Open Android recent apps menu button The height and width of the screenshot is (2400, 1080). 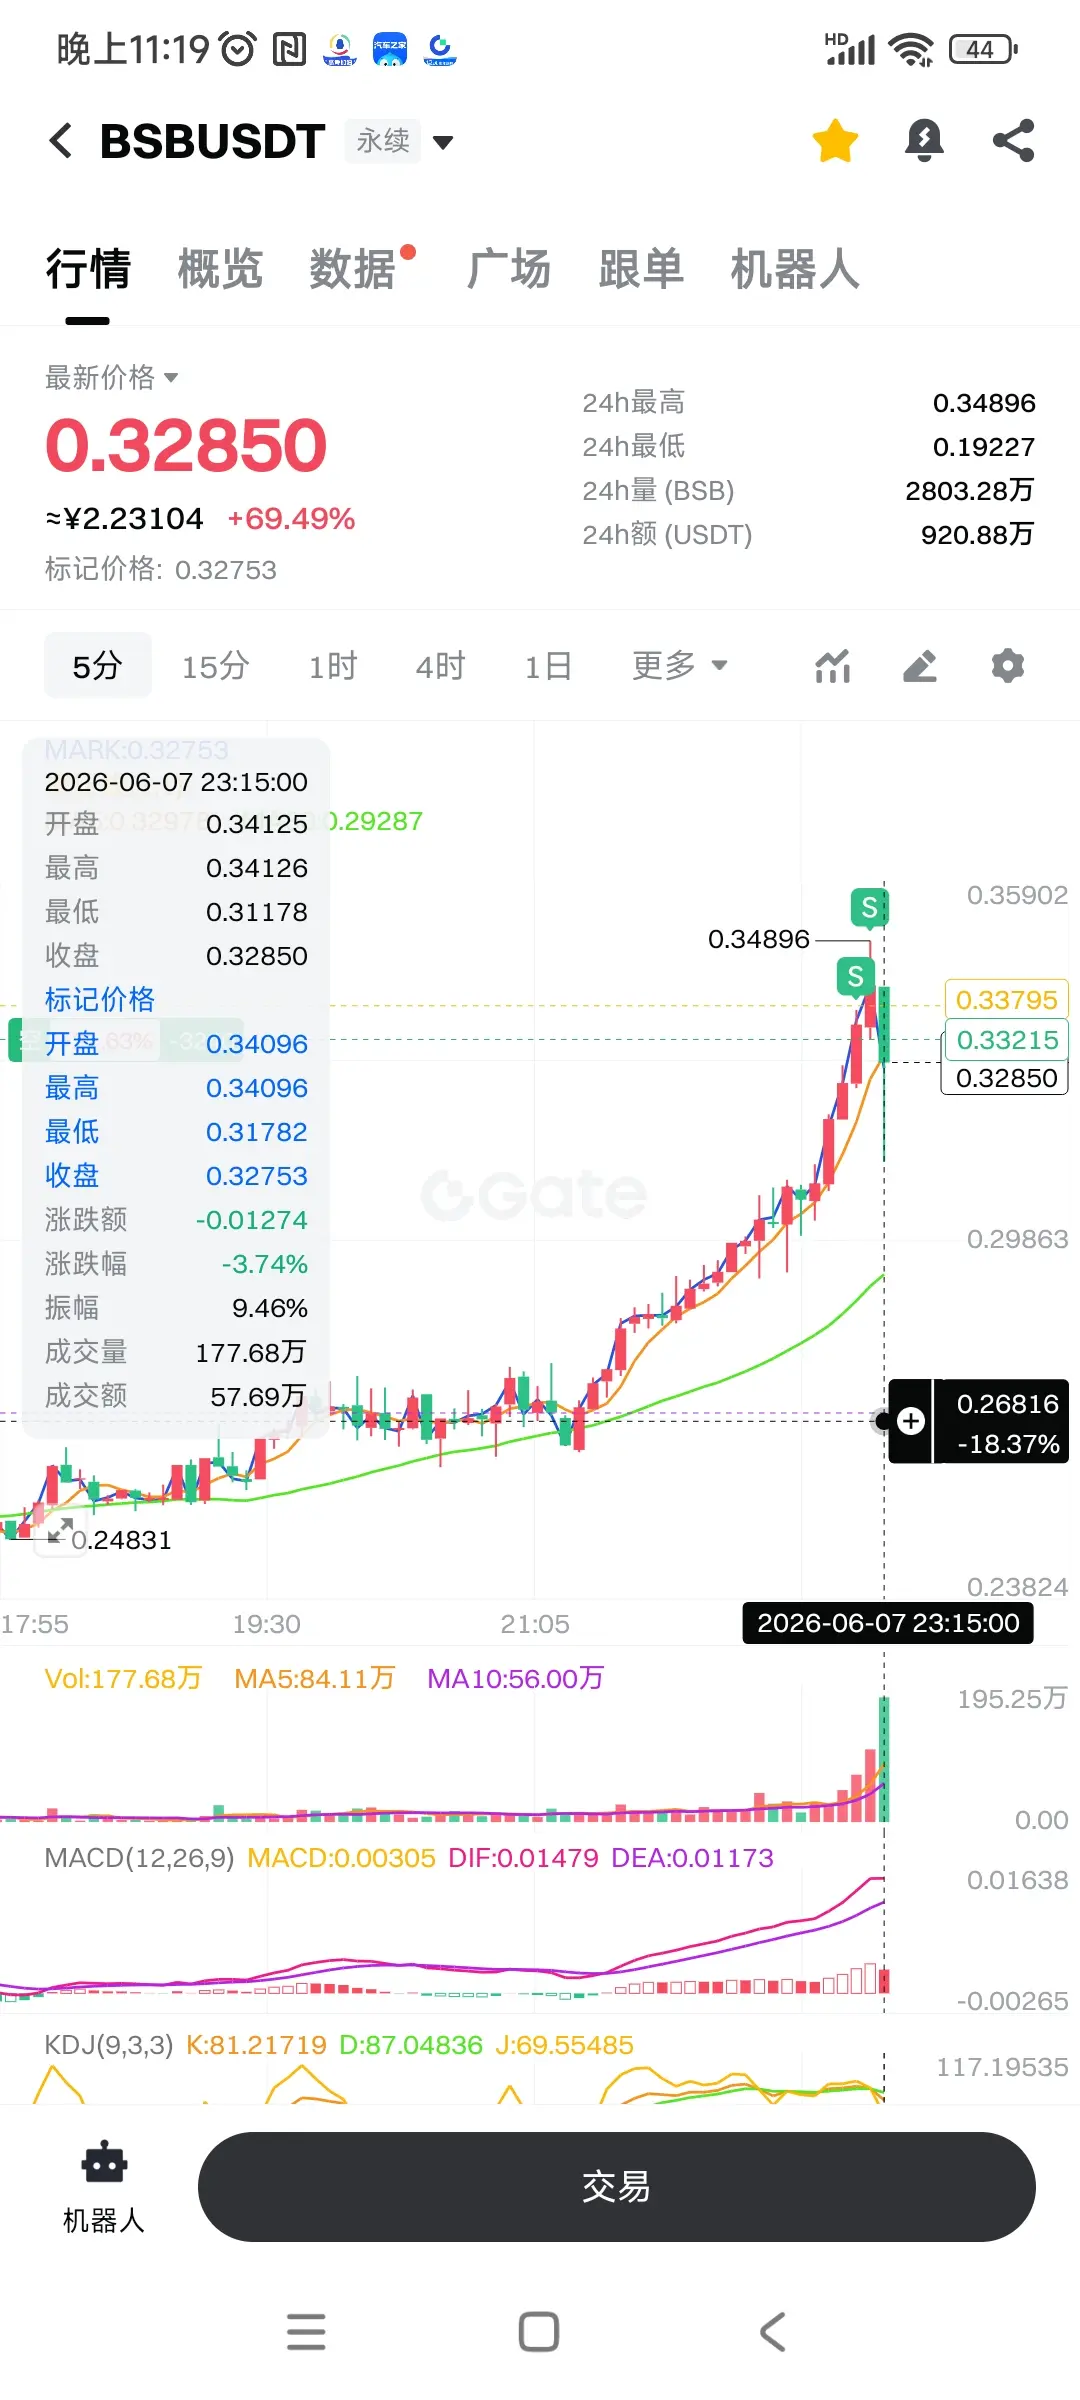[x=306, y=2332]
